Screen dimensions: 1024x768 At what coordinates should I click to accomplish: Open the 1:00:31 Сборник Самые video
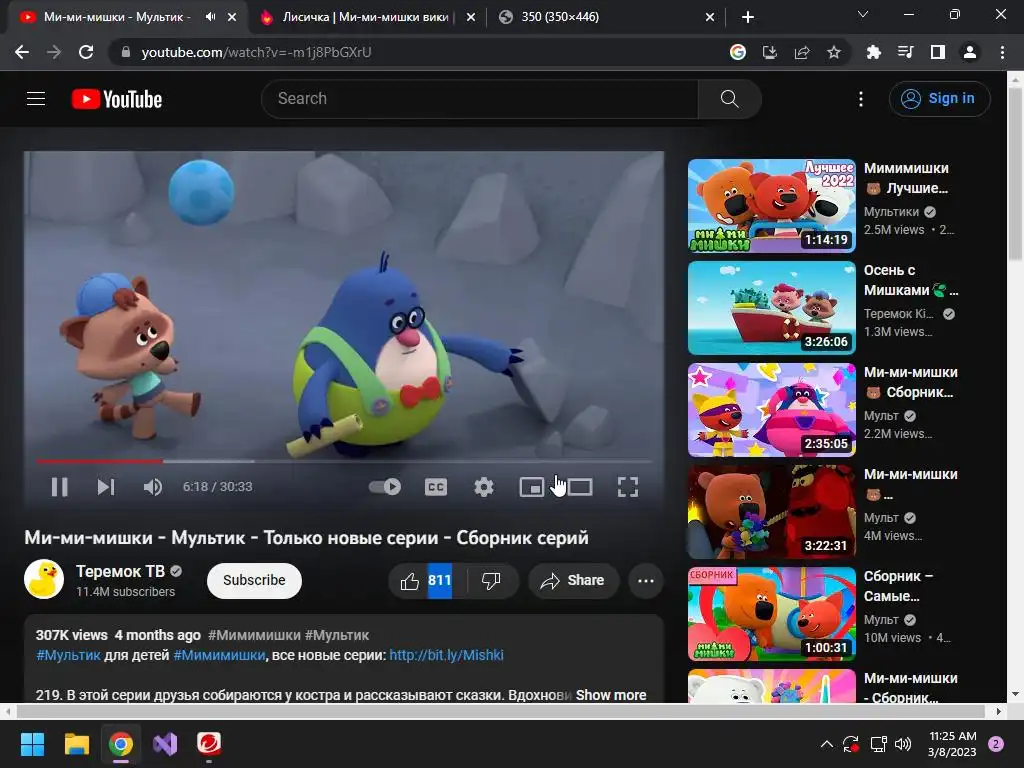coord(771,613)
